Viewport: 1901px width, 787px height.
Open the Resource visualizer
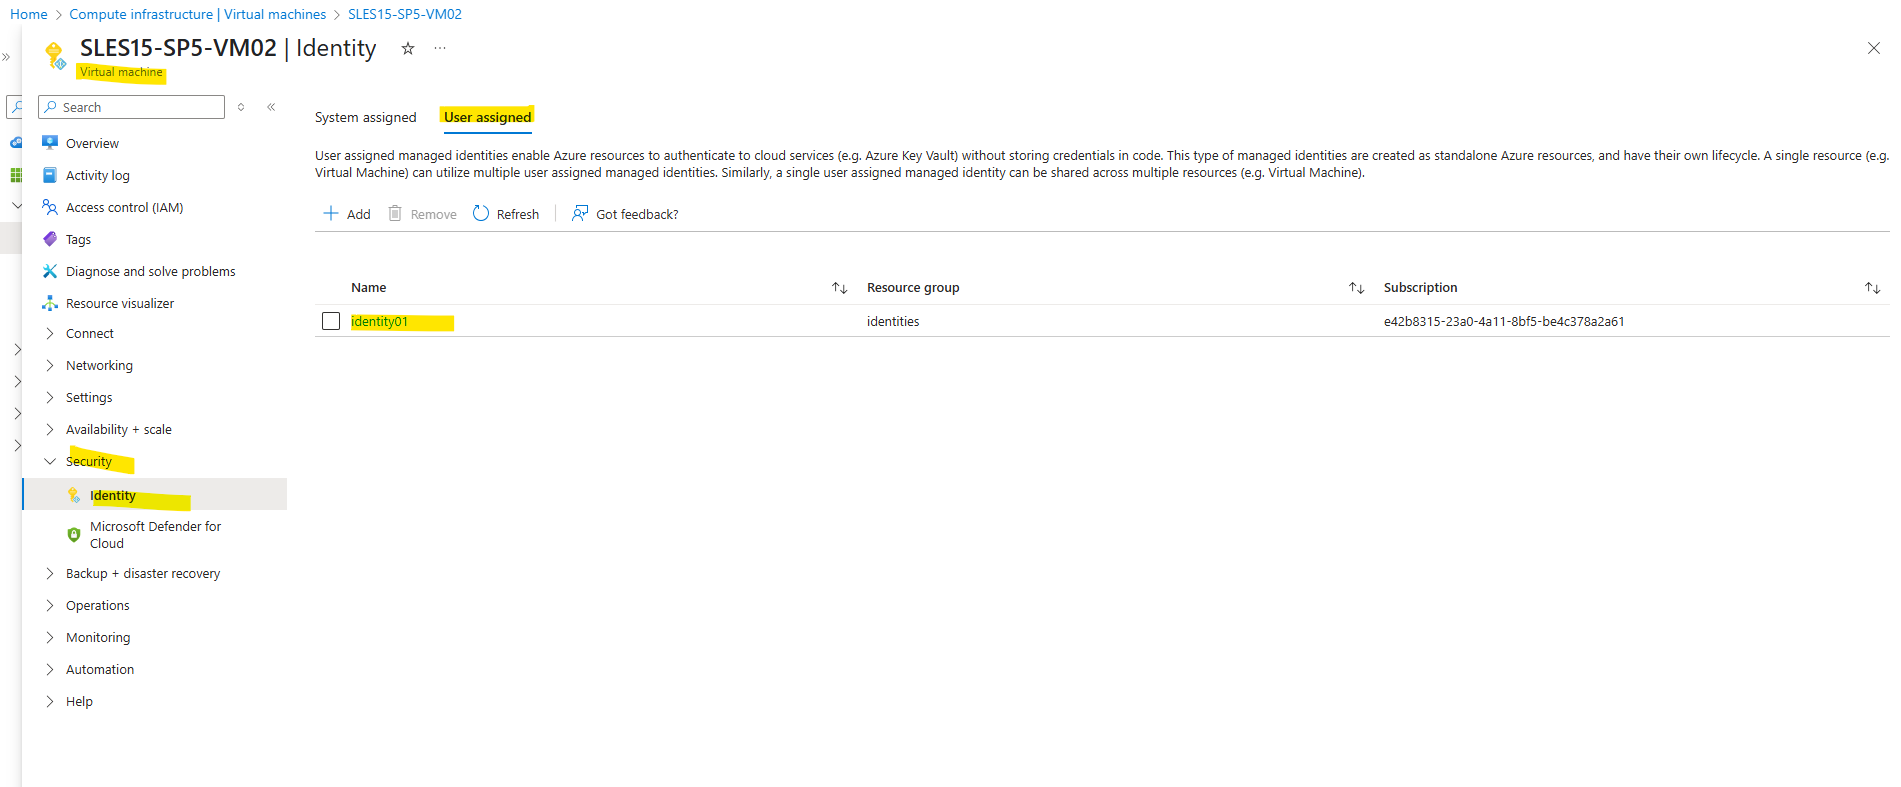coord(120,303)
